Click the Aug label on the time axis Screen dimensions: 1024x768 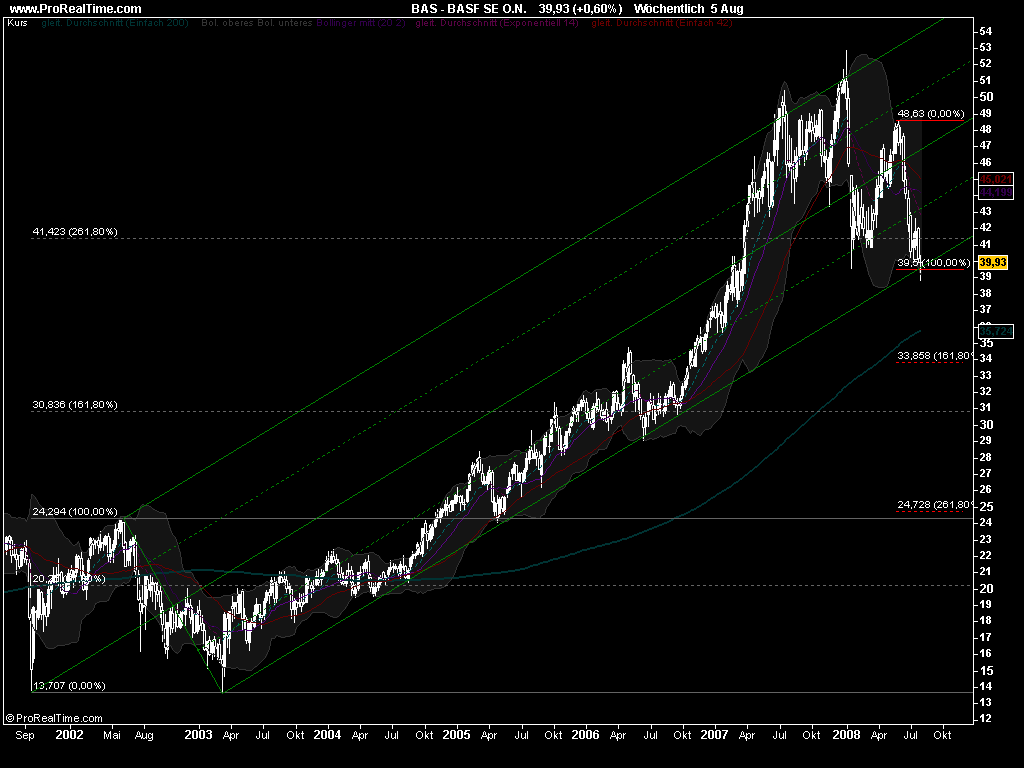144,735
